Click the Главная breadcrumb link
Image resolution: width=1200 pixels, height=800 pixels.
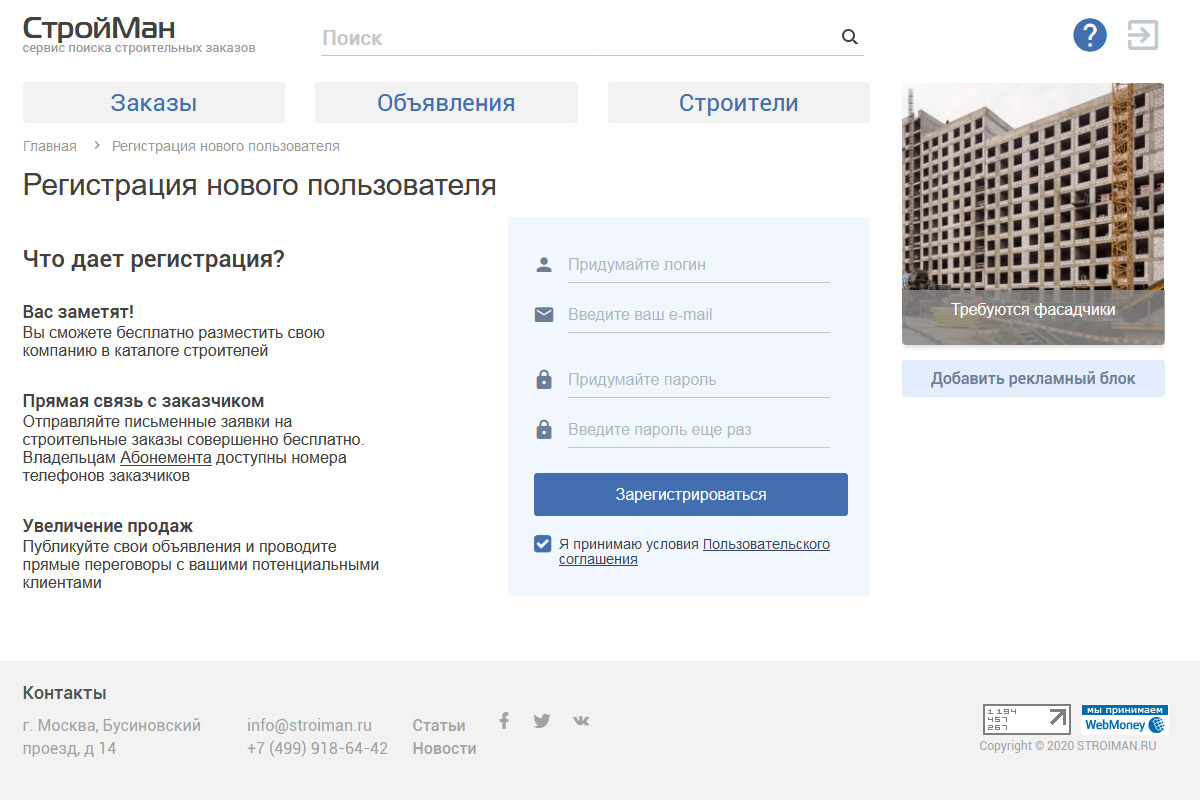click(x=50, y=146)
